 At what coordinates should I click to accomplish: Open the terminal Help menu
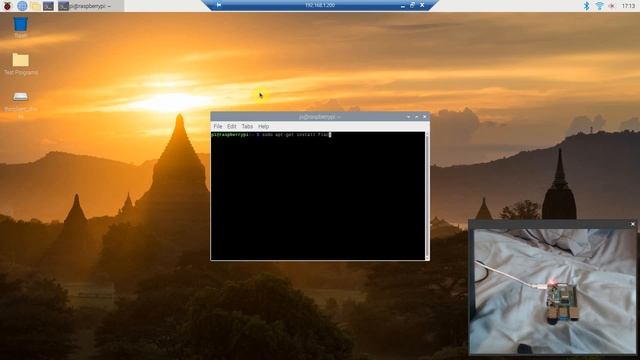point(264,127)
